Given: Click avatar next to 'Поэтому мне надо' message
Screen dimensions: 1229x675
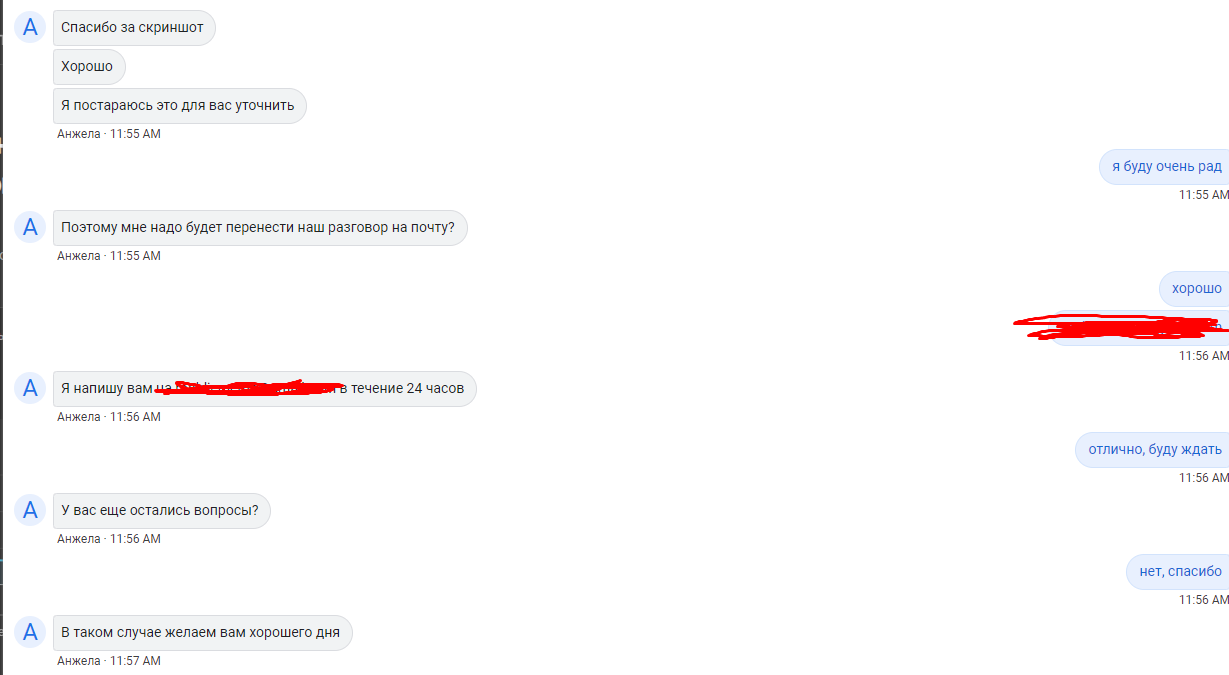Looking at the screenshot, I should tap(30, 227).
